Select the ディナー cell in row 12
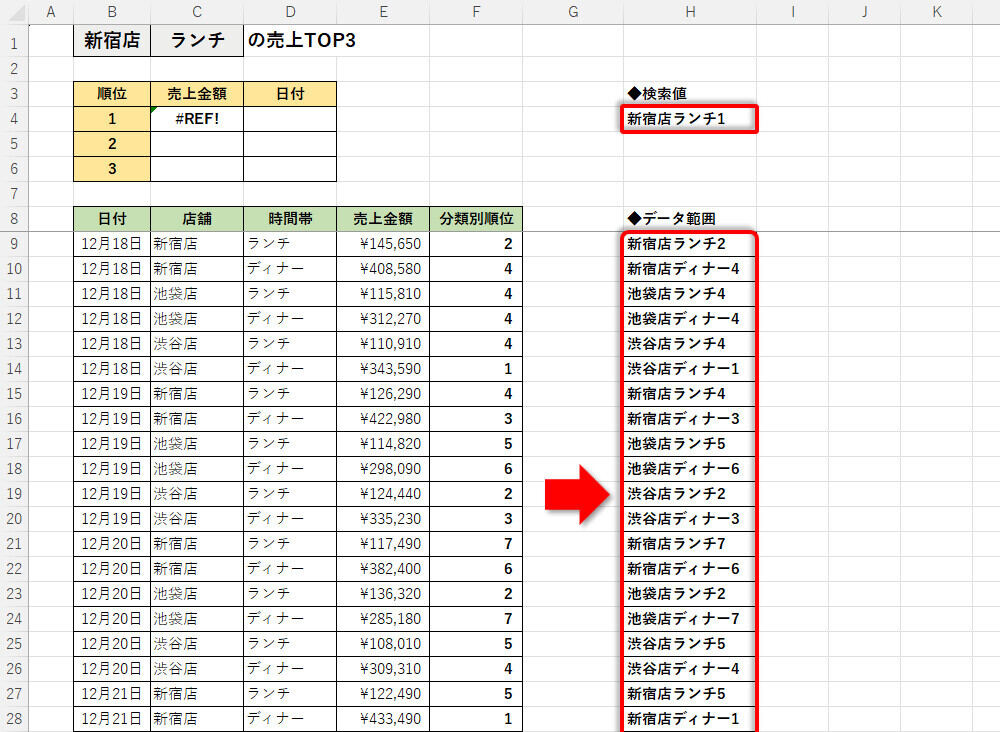 (290, 319)
